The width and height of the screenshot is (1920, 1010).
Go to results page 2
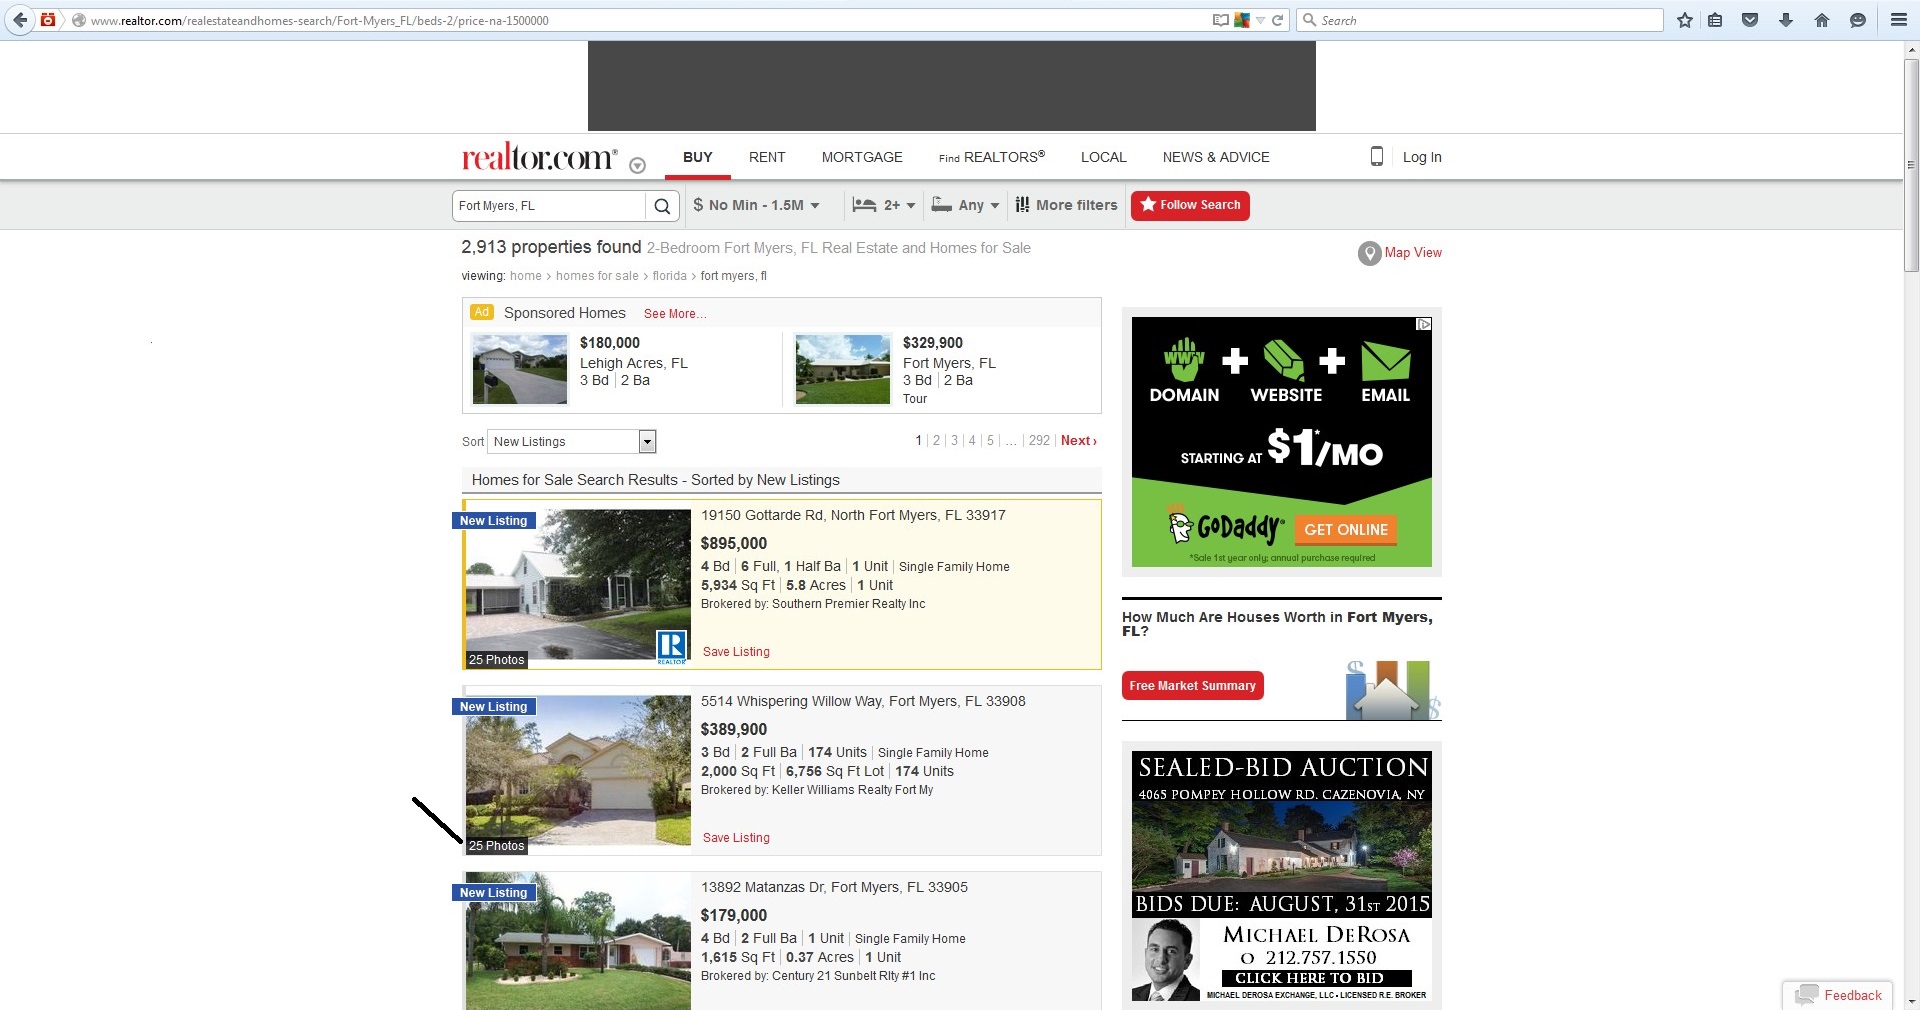click(x=937, y=441)
